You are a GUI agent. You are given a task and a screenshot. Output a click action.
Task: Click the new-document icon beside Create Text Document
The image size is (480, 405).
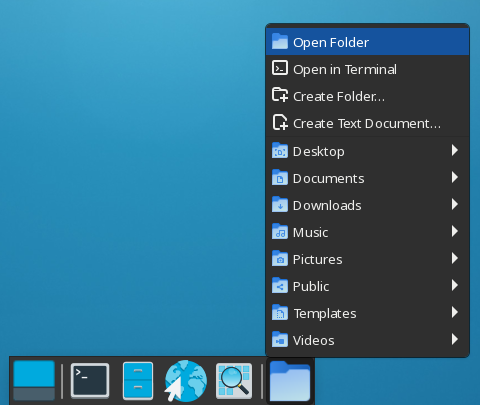click(x=280, y=122)
